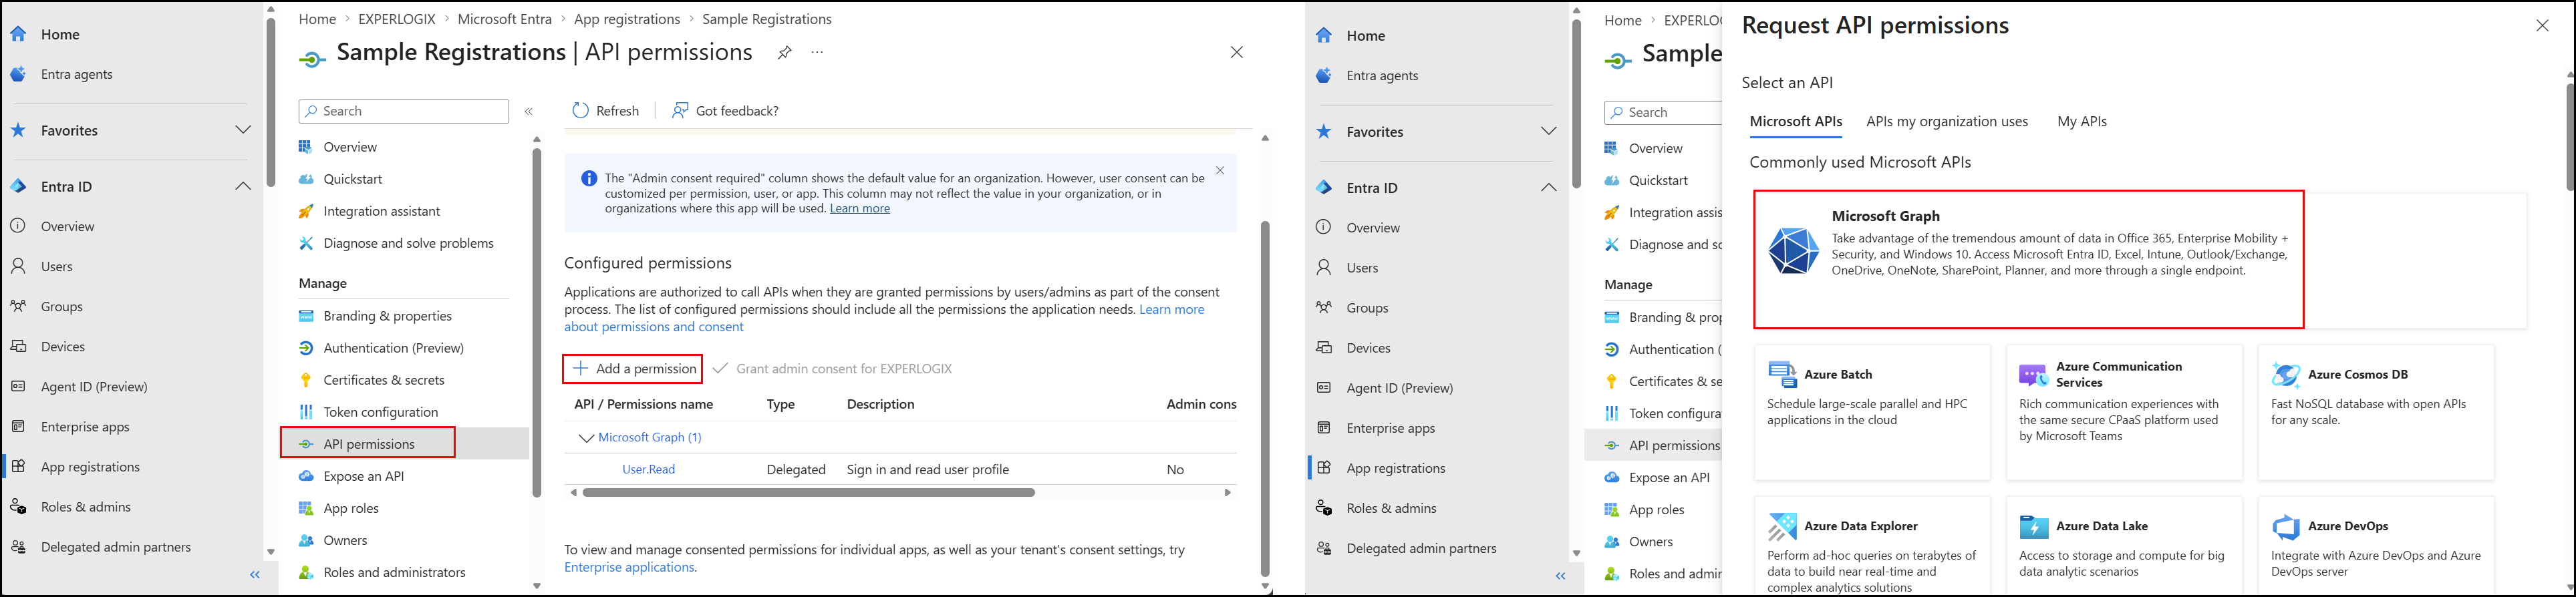Click Entra agents icon in the left screenshot's sidebar
The height and width of the screenshot is (597, 2576).
click(x=18, y=74)
